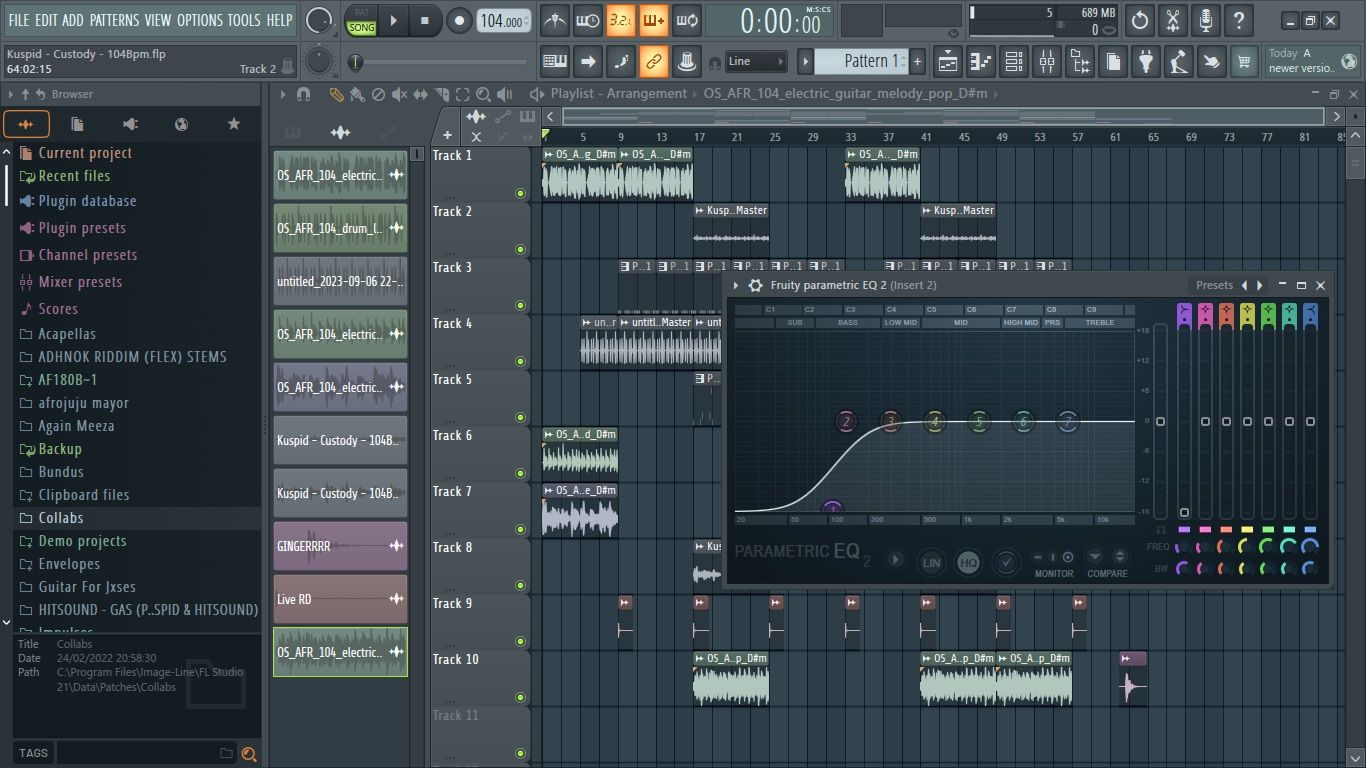The height and width of the screenshot is (768, 1366).
Task: Select the Zoom tool in the Playlist toolbar
Action: [484, 93]
